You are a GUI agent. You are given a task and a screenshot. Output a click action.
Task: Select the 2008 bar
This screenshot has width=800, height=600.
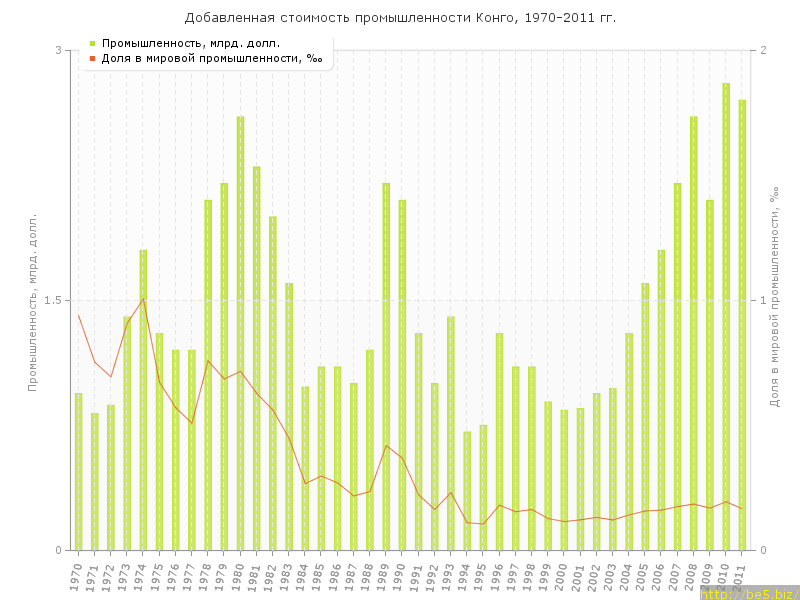click(x=693, y=333)
